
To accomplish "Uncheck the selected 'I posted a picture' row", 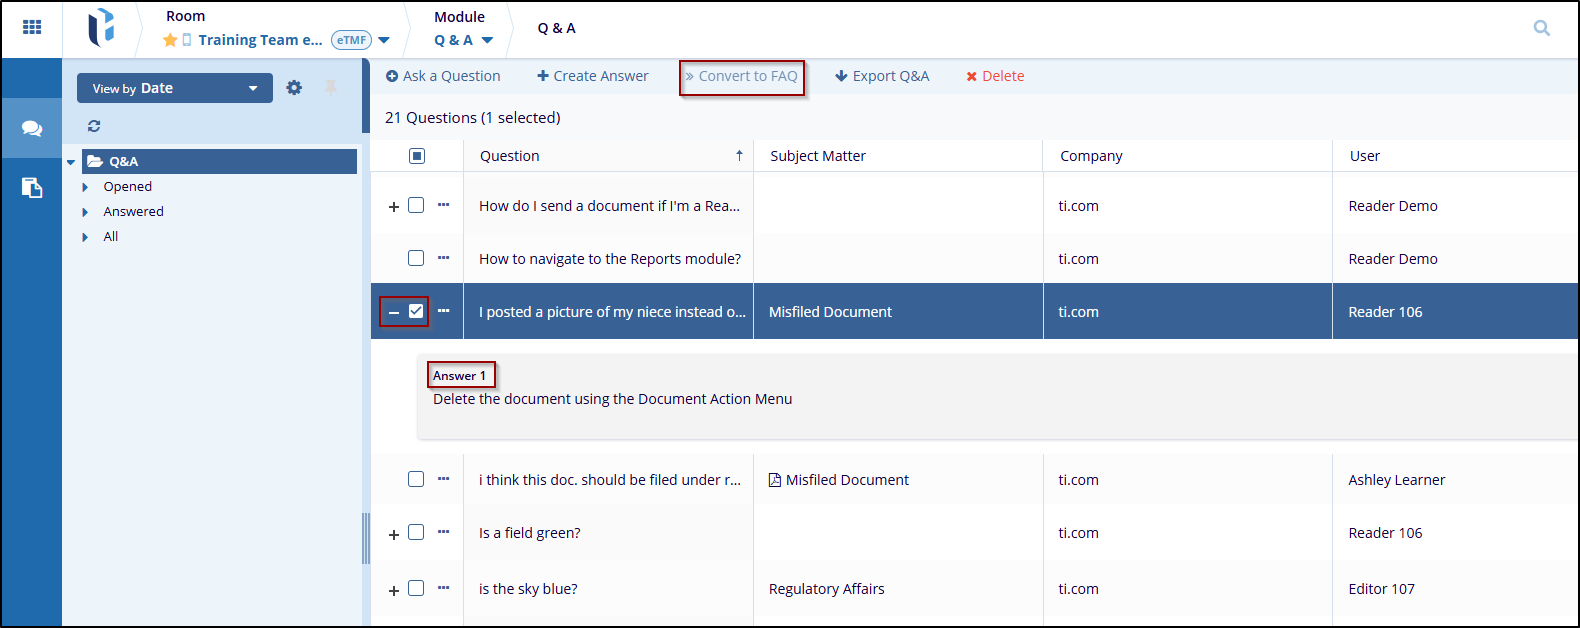I will point(416,311).
